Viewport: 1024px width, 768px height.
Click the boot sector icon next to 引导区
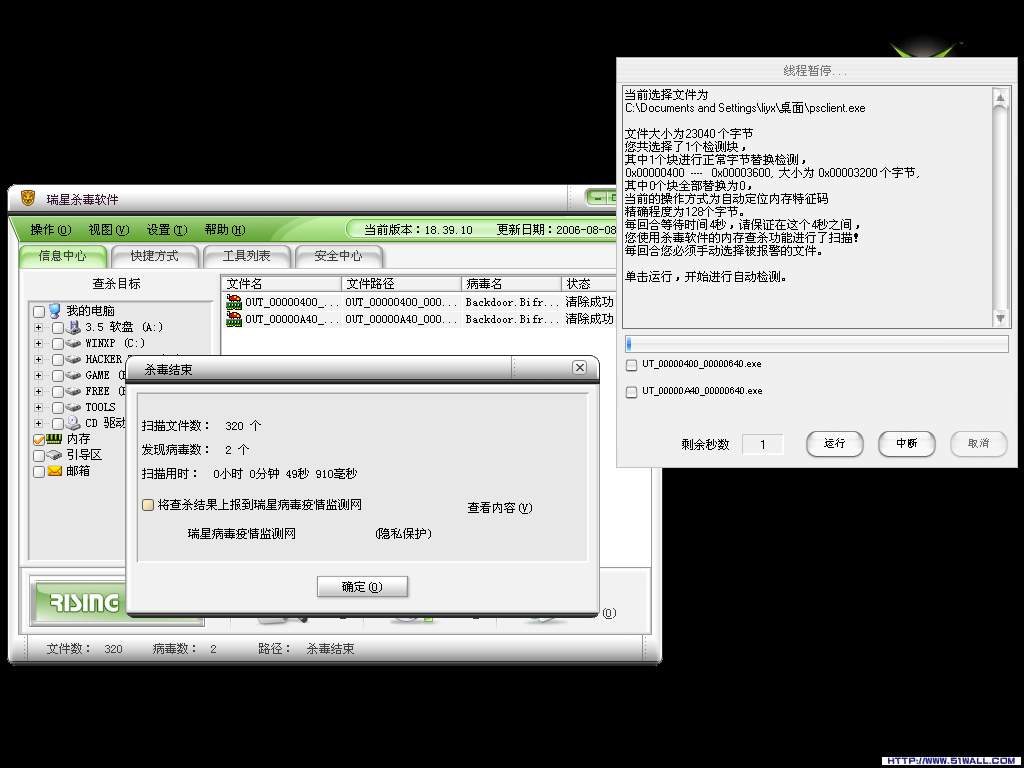(54, 455)
